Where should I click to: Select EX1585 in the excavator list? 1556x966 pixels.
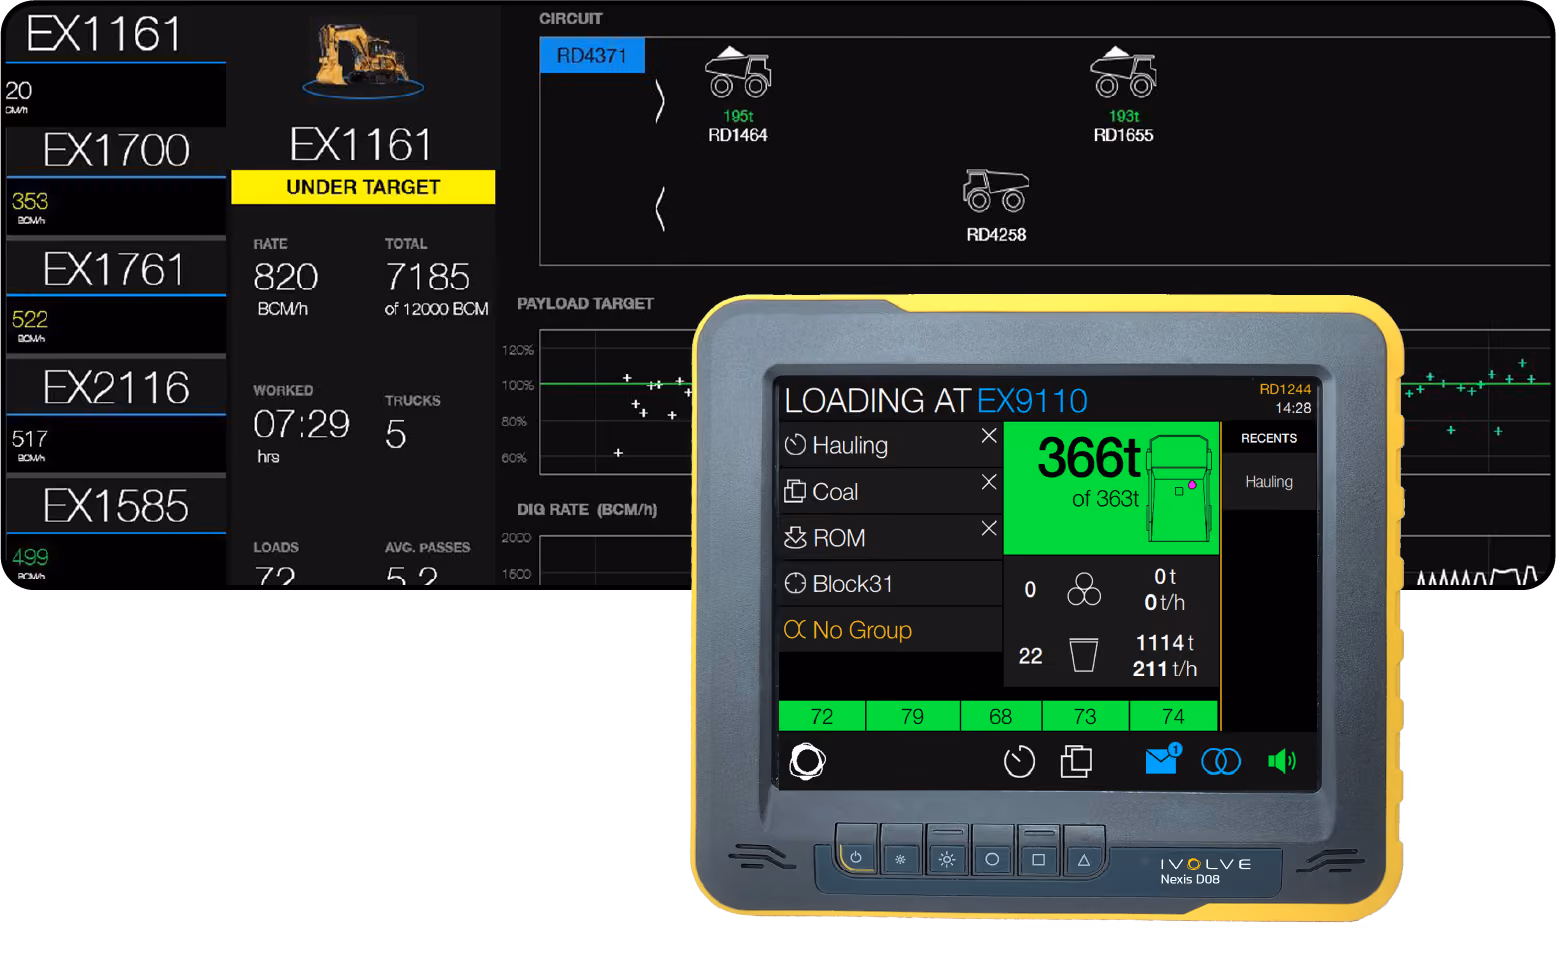pyautogui.click(x=115, y=530)
